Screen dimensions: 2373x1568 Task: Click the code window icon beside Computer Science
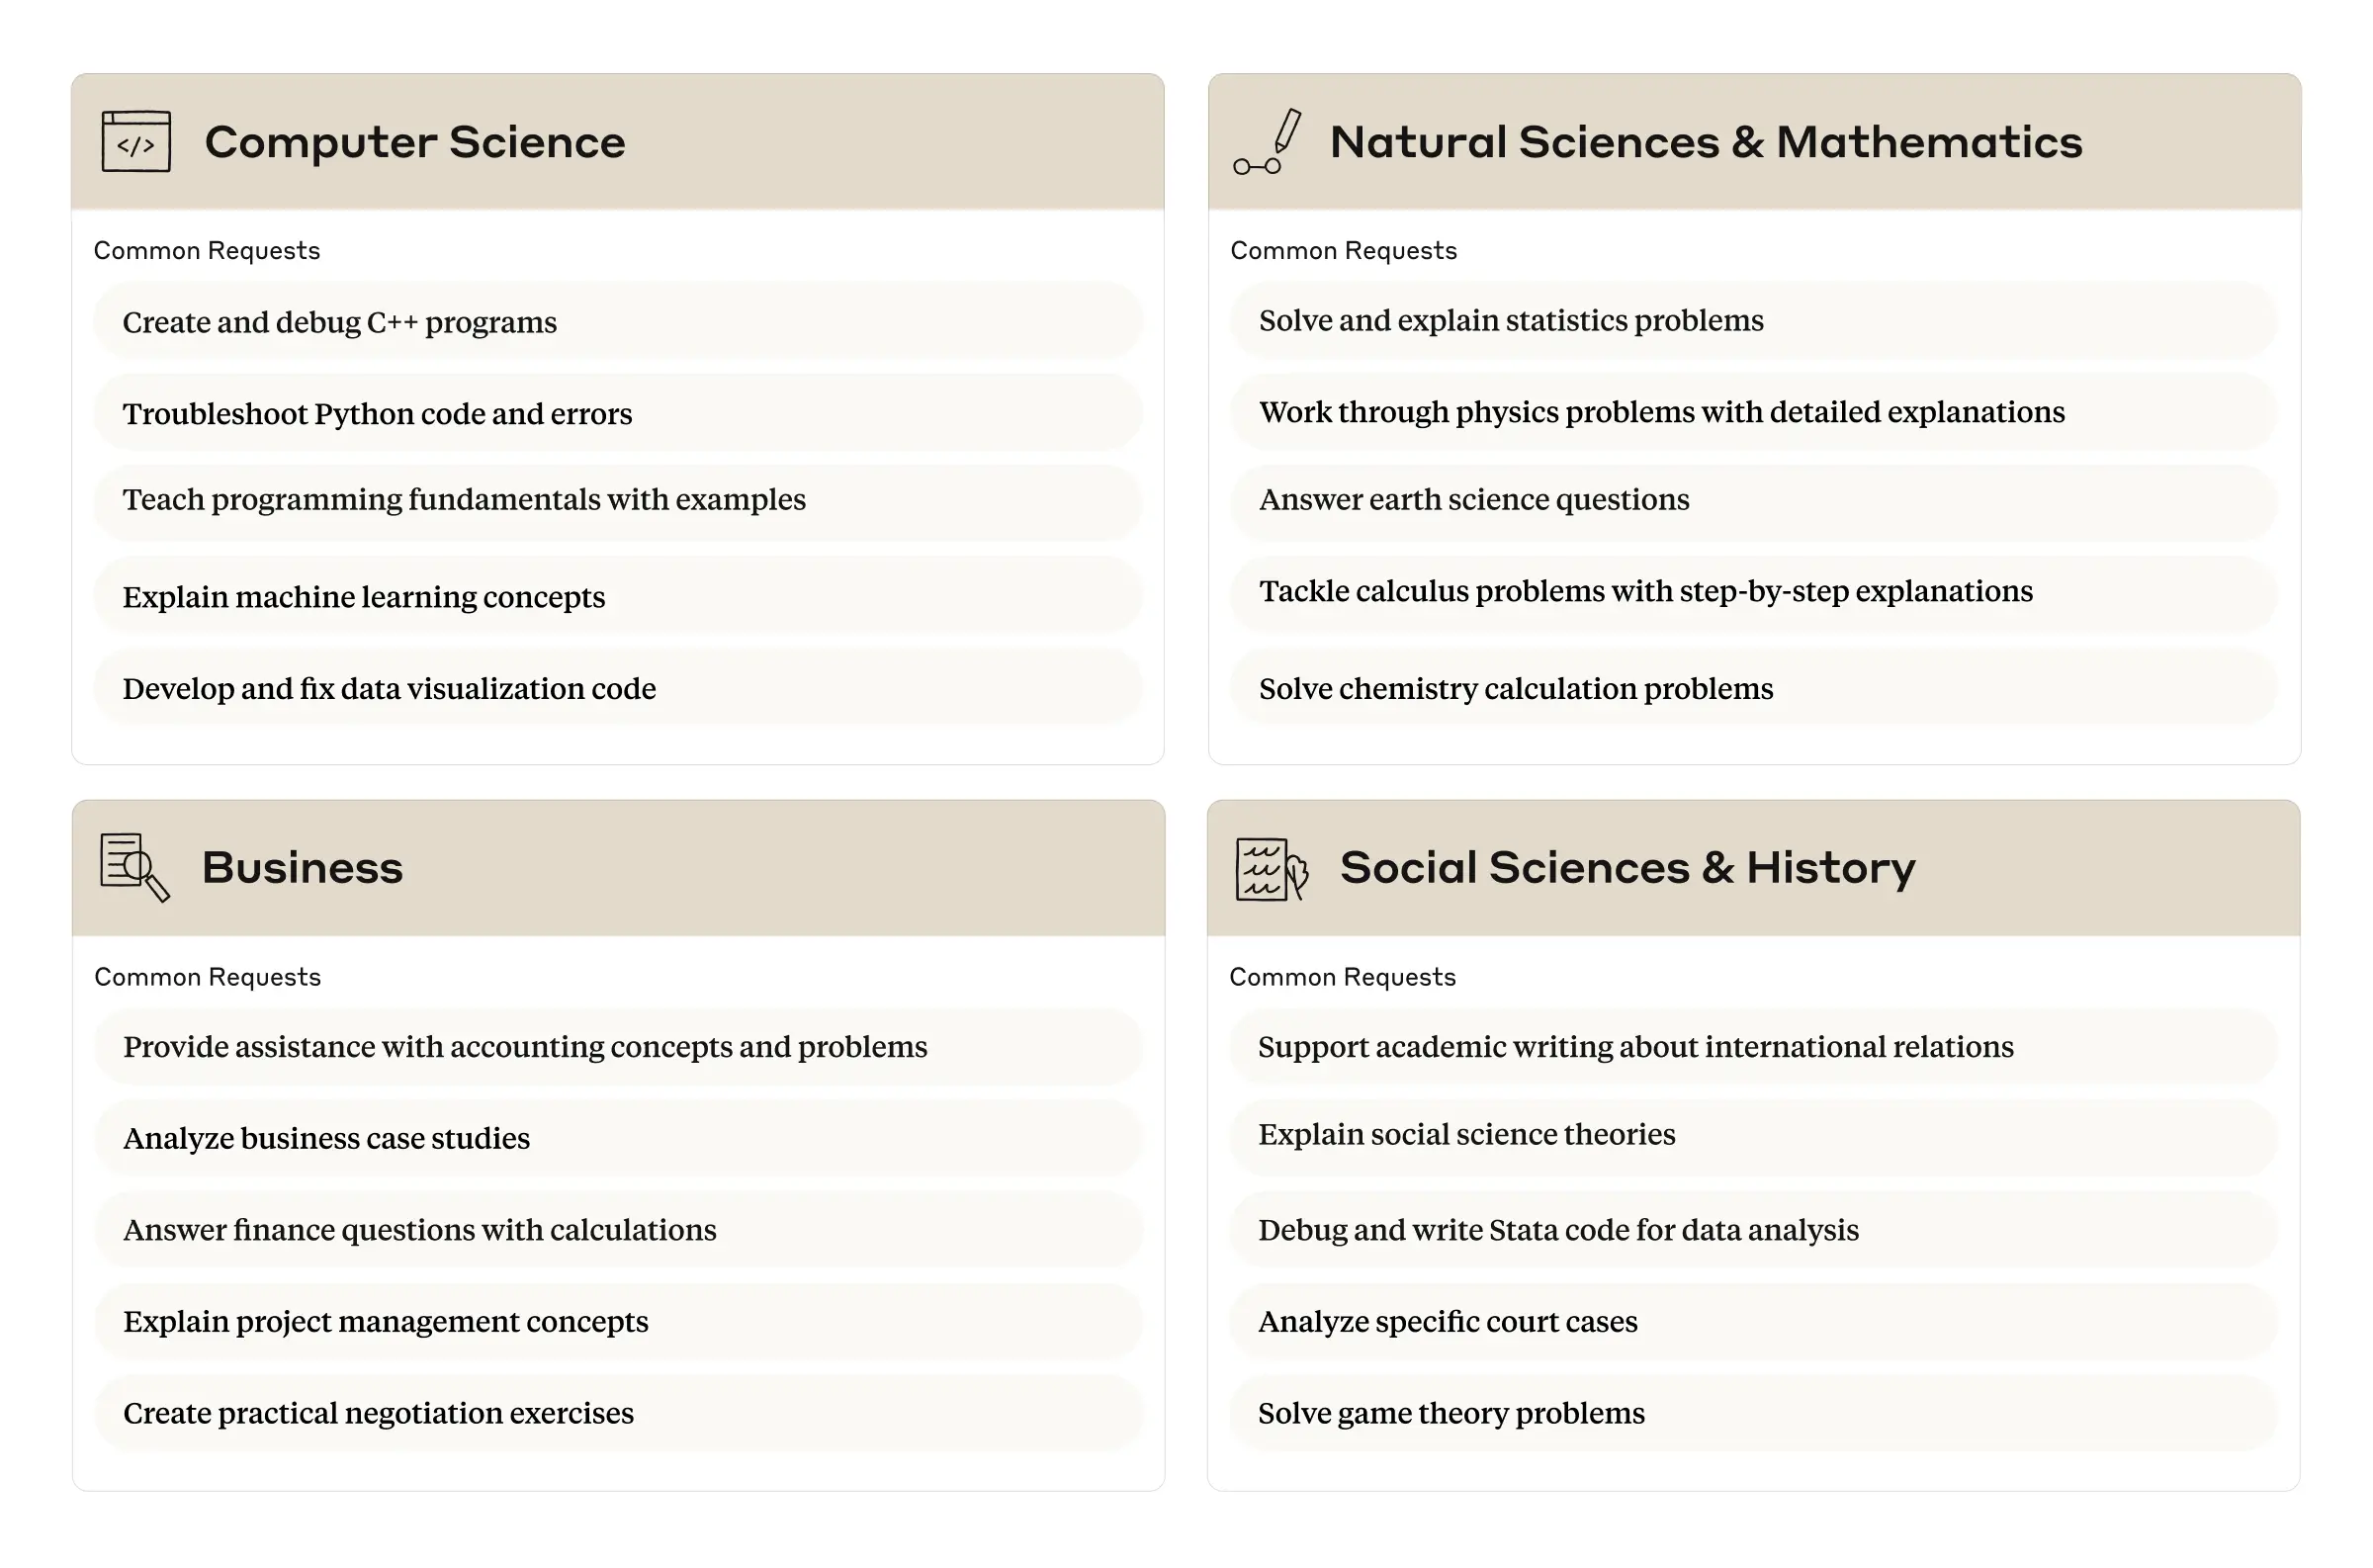click(x=136, y=141)
